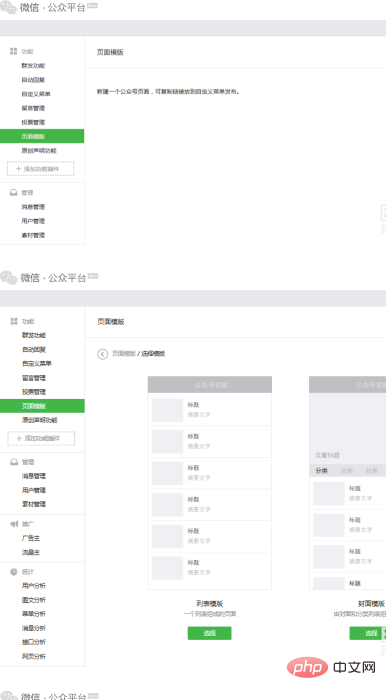This screenshot has width=386, height=700.
Task: Click the 页面模版 breadcrumb link before 选择模版
Action: (x=124, y=354)
